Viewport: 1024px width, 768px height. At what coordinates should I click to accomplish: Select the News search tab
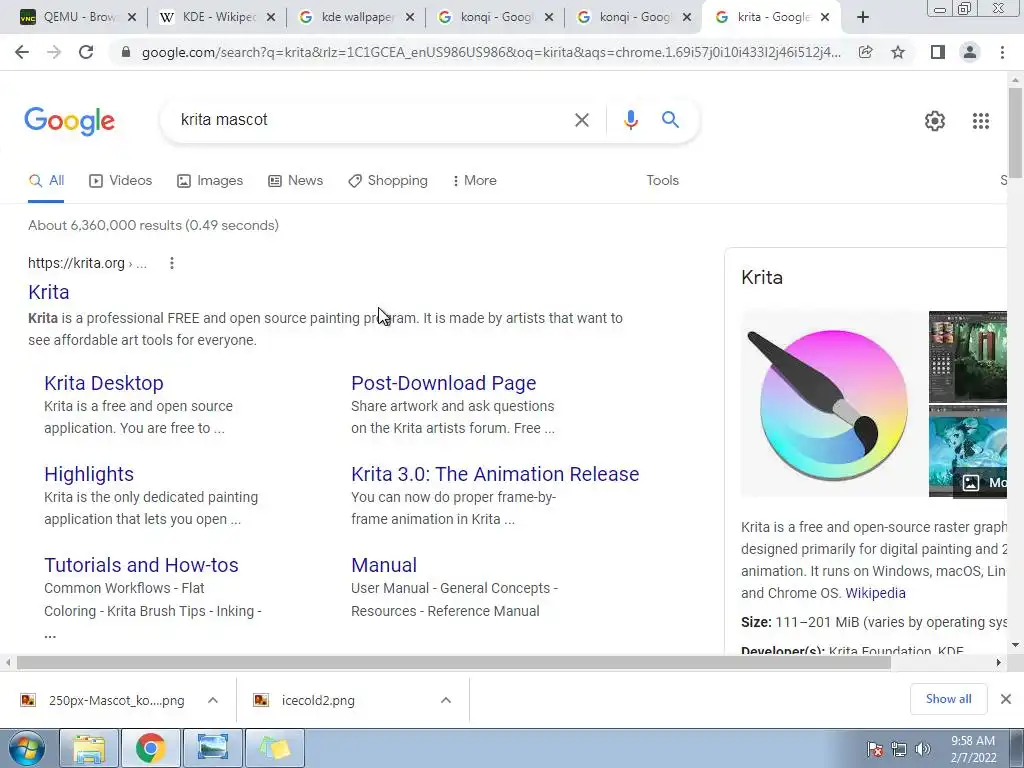[295, 181]
